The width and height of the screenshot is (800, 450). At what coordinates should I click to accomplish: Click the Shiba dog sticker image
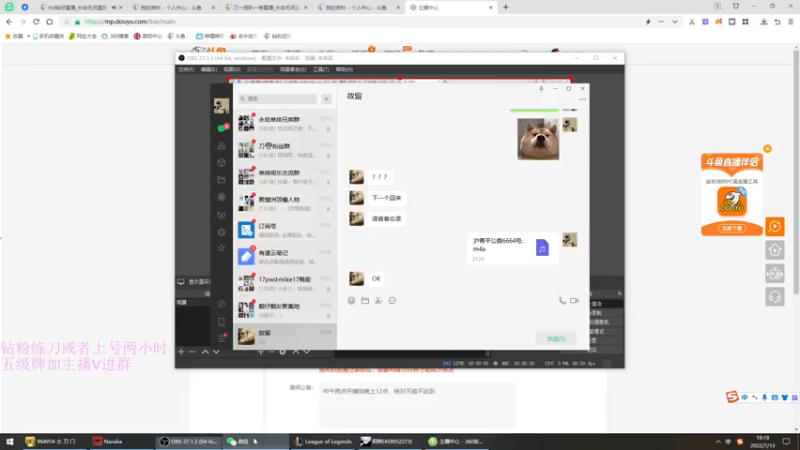click(538, 139)
